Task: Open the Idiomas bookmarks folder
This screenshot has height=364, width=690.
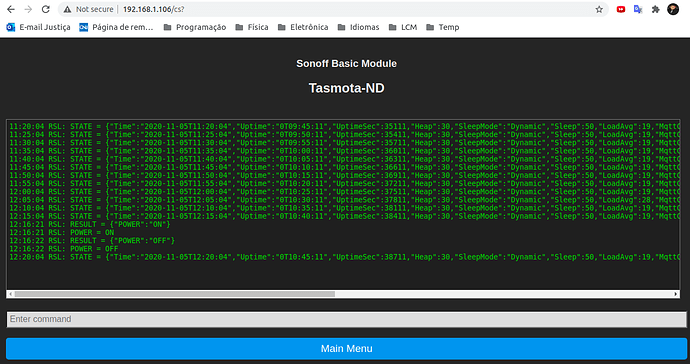Action: point(358,27)
